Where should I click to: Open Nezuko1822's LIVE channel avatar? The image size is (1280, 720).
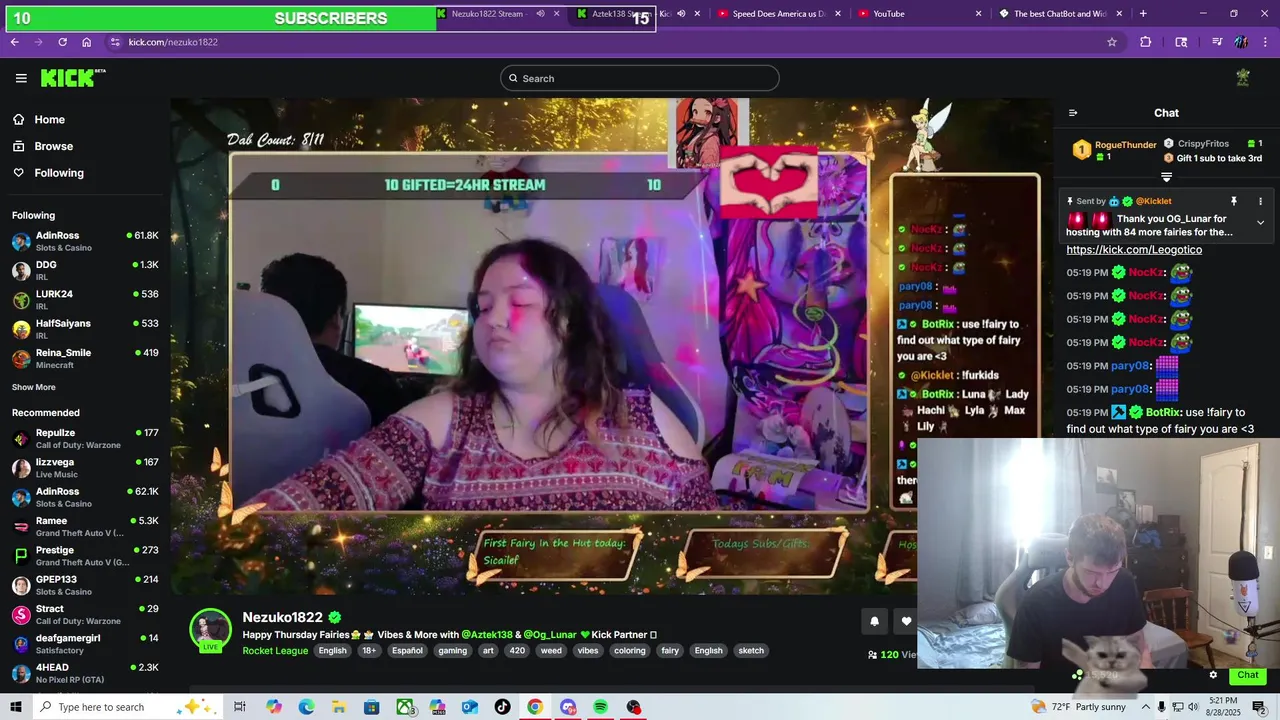coord(211,631)
